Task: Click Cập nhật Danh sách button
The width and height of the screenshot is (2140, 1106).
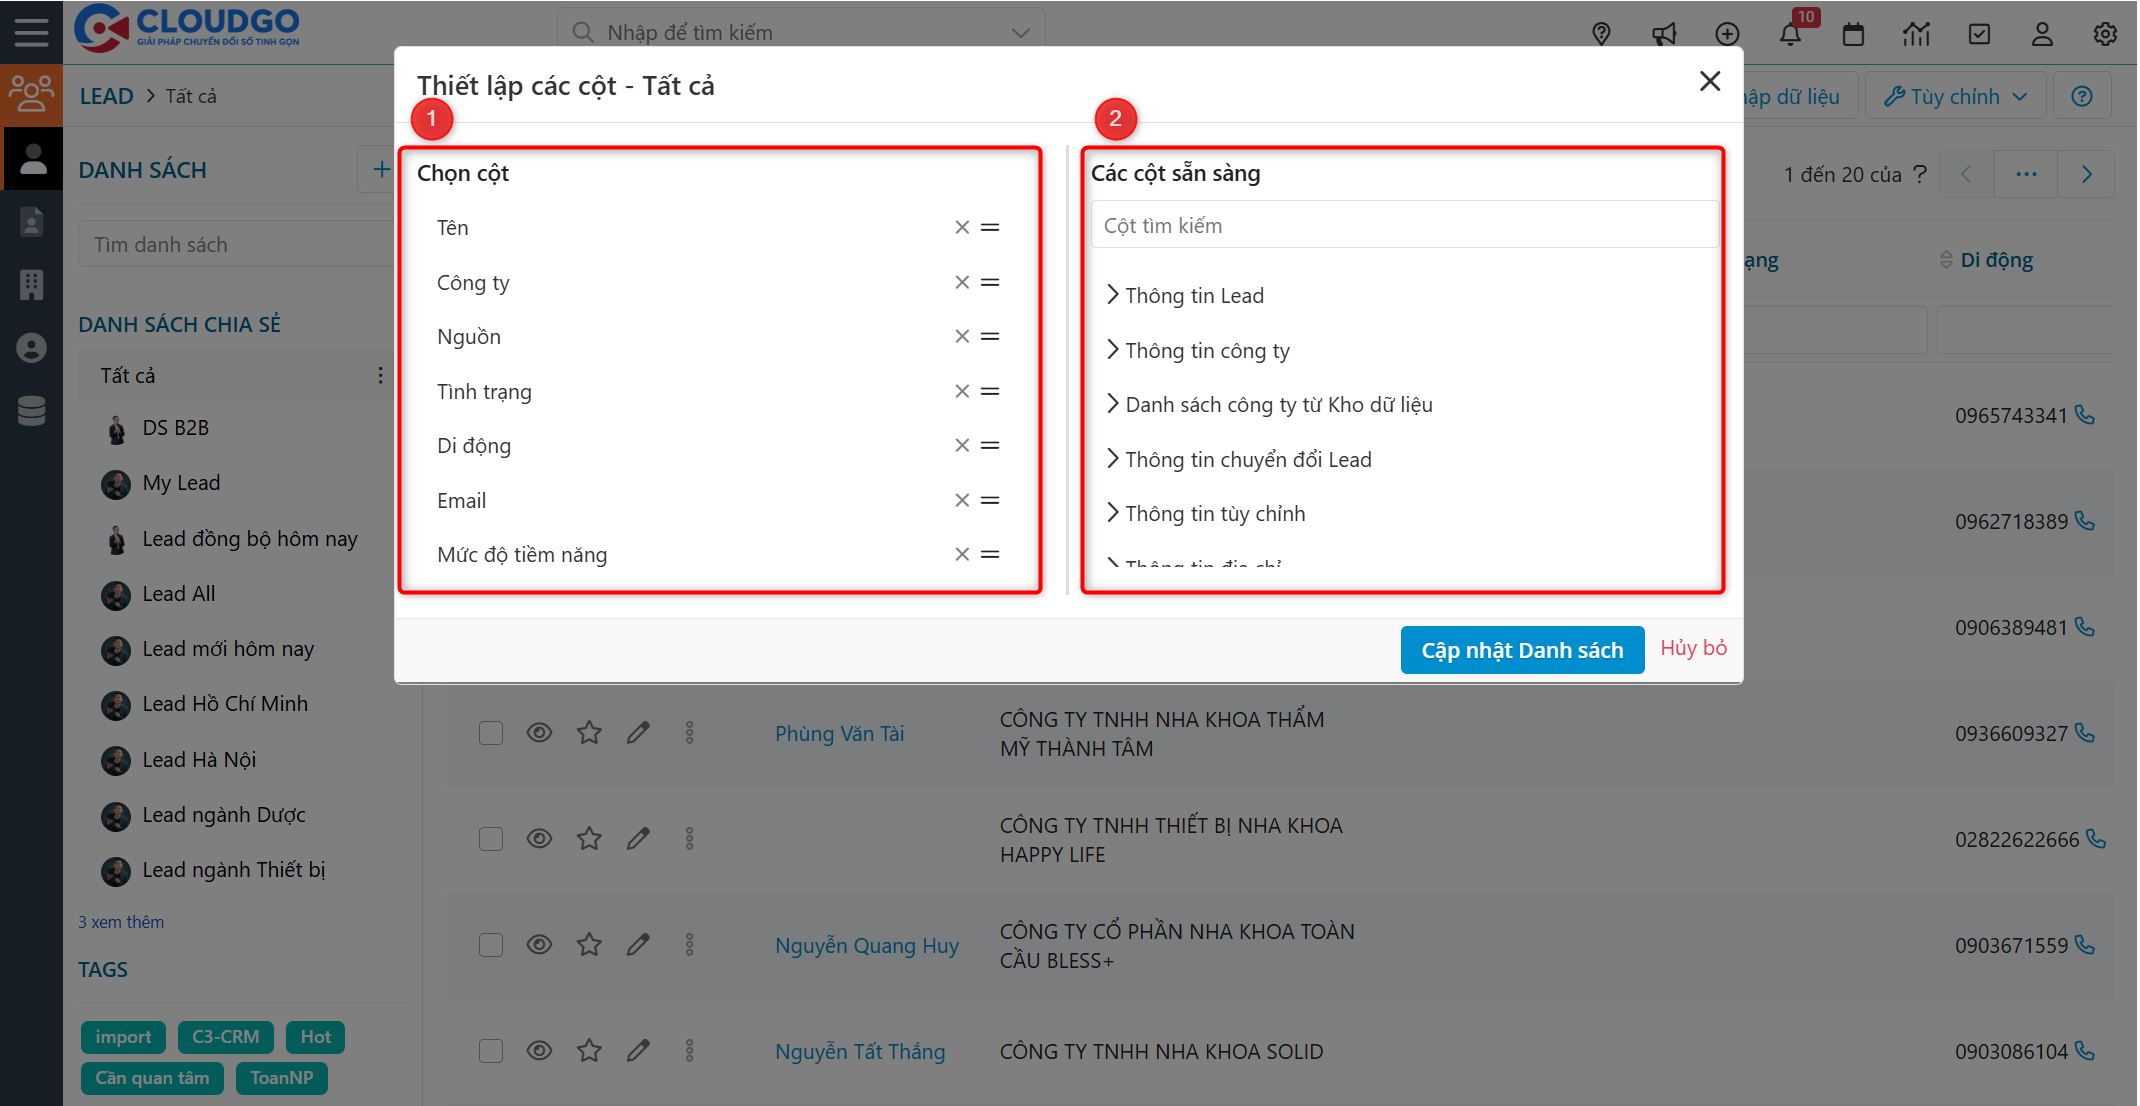Action: tap(1521, 650)
